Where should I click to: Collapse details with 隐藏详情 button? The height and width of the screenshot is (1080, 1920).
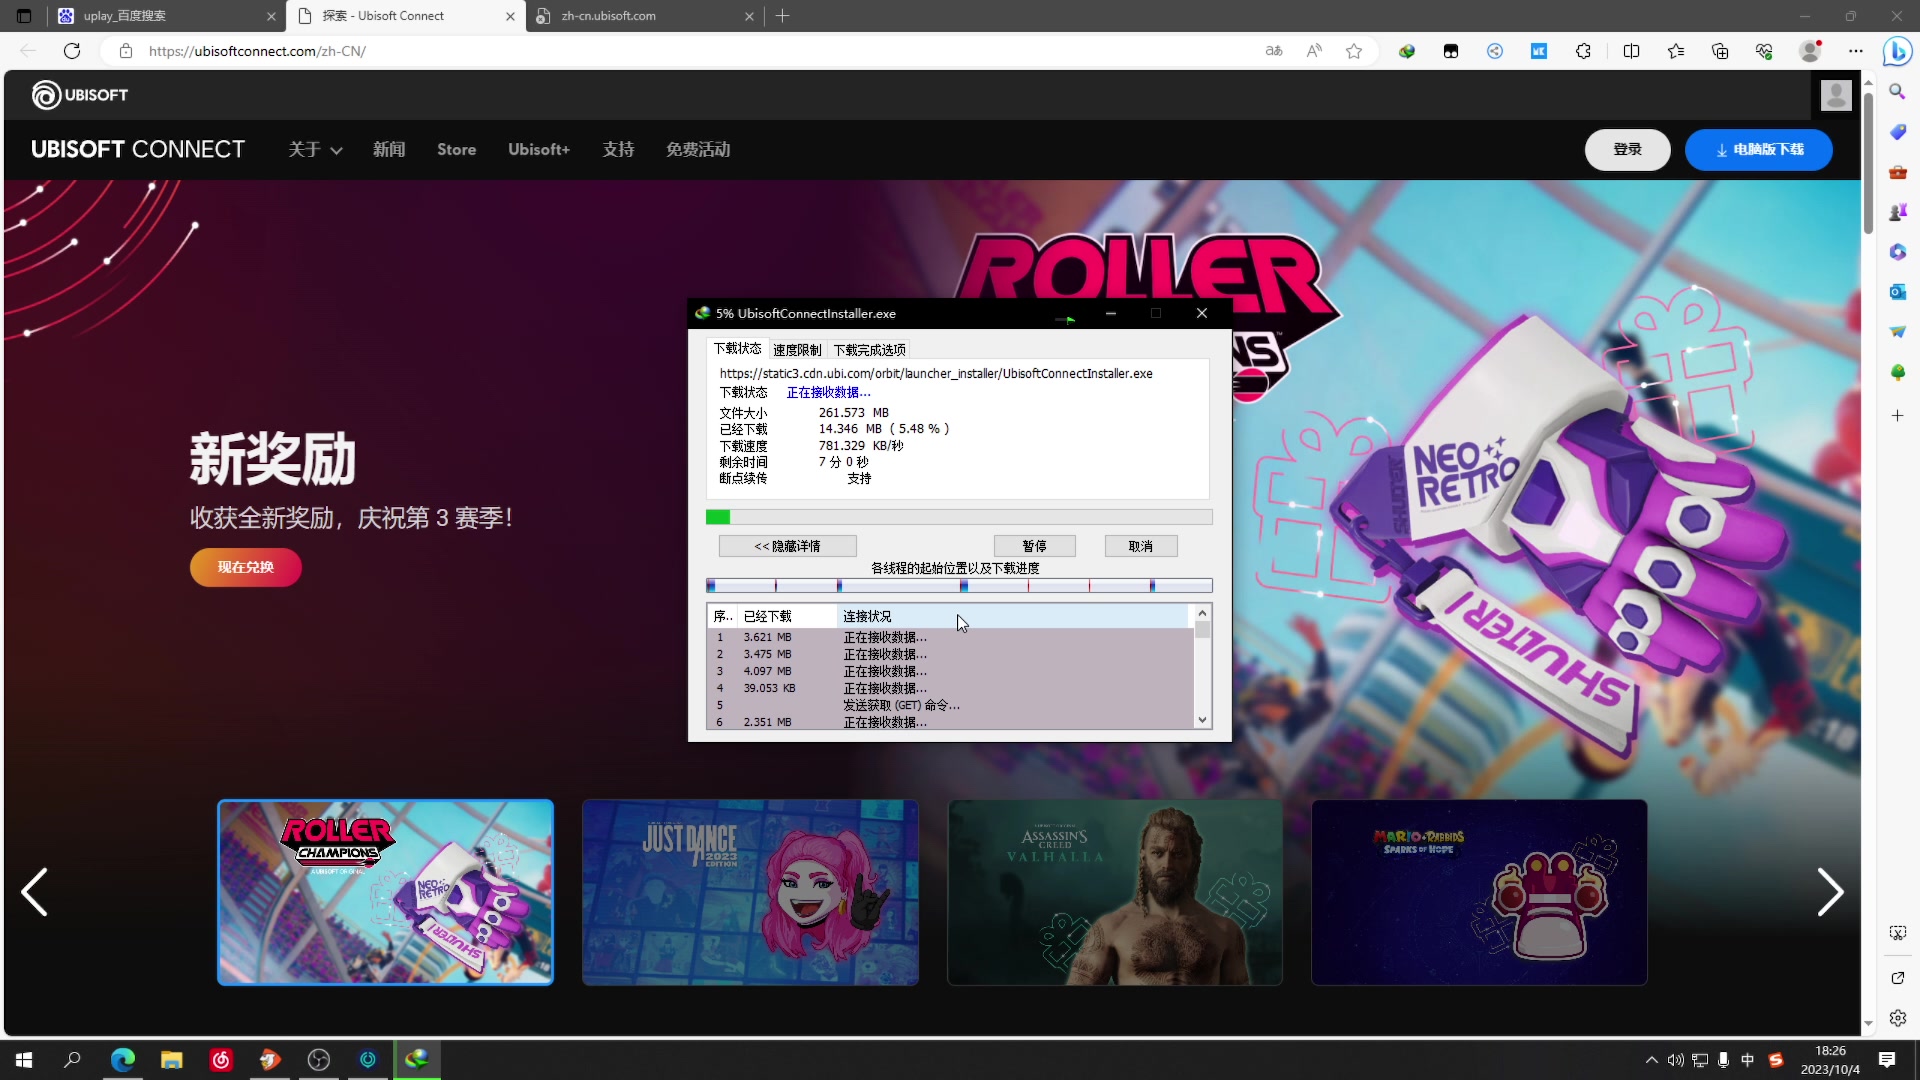coord(787,546)
